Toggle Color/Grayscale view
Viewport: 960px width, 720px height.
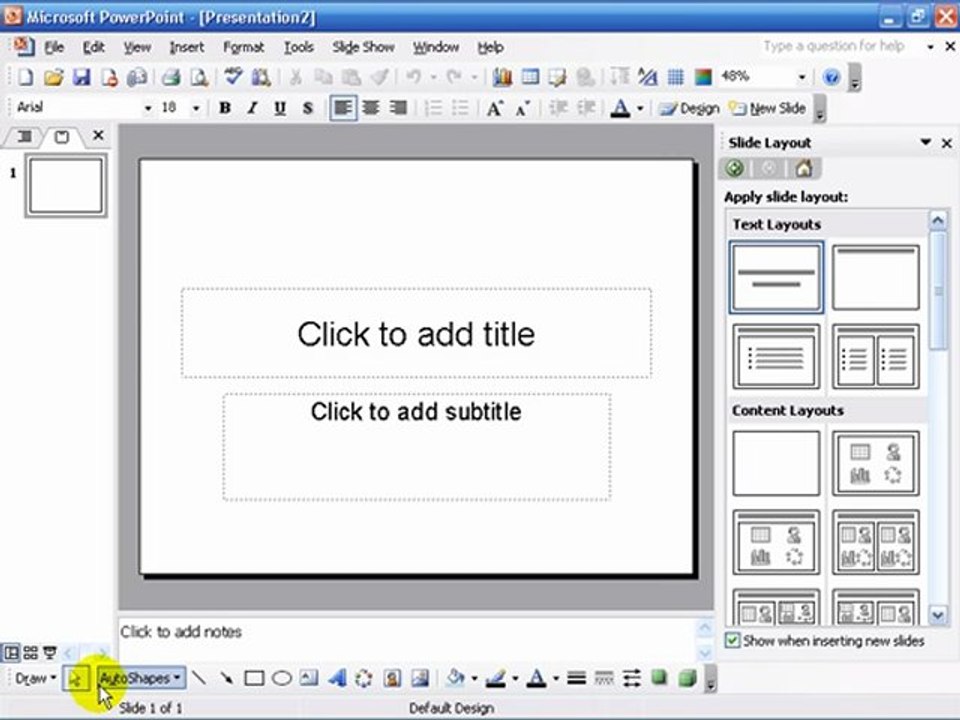(703, 77)
